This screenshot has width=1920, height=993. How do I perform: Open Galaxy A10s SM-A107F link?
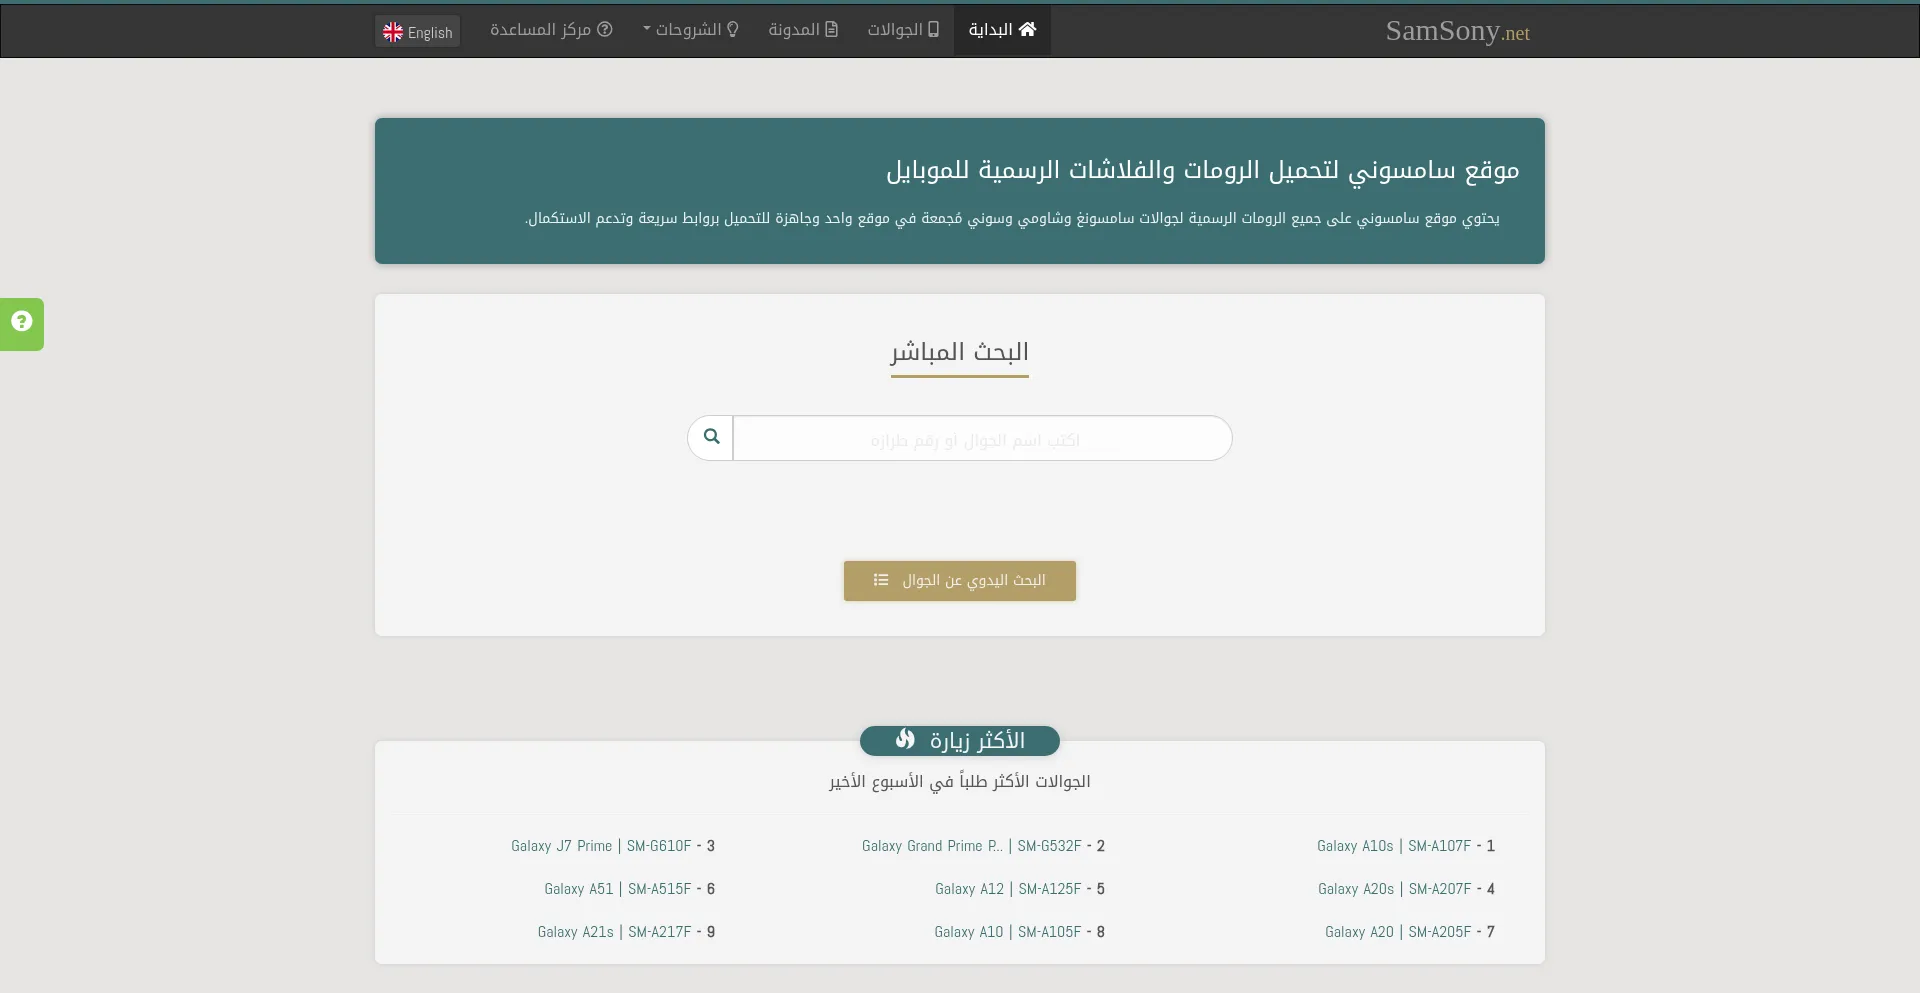click(1394, 846)
